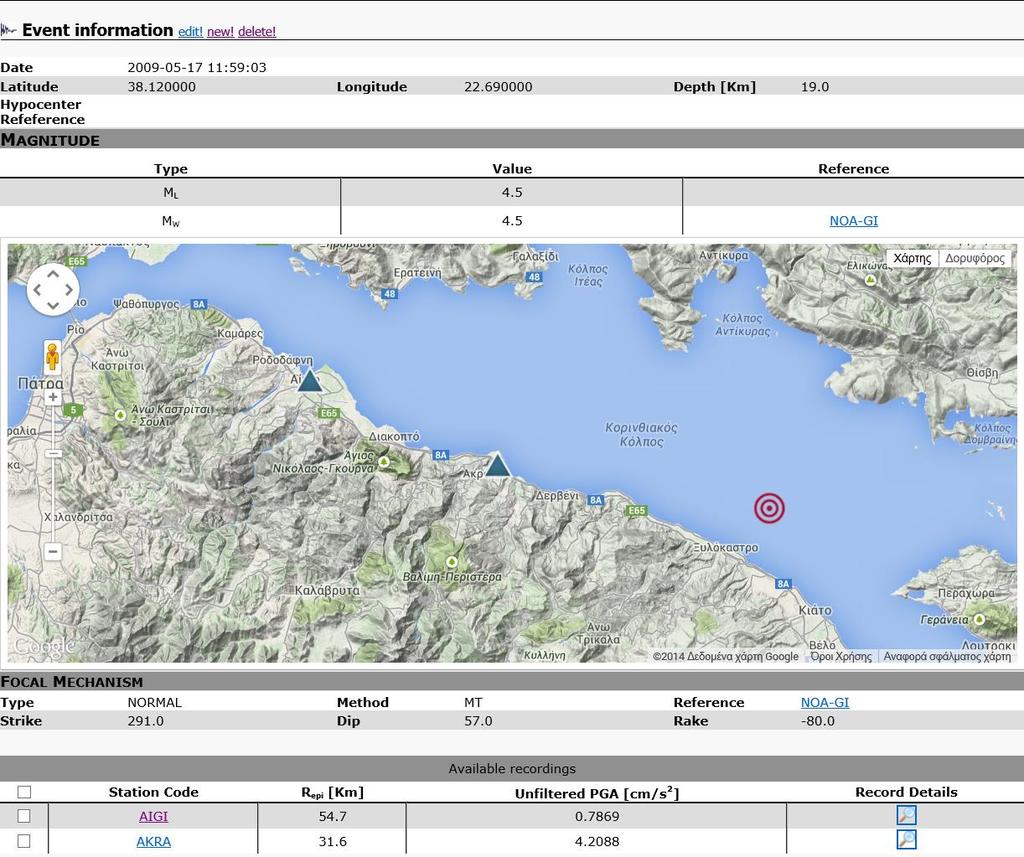Zoom out with the map minus button
This screenshot has height=857, width=1024.
coord(53,551)
